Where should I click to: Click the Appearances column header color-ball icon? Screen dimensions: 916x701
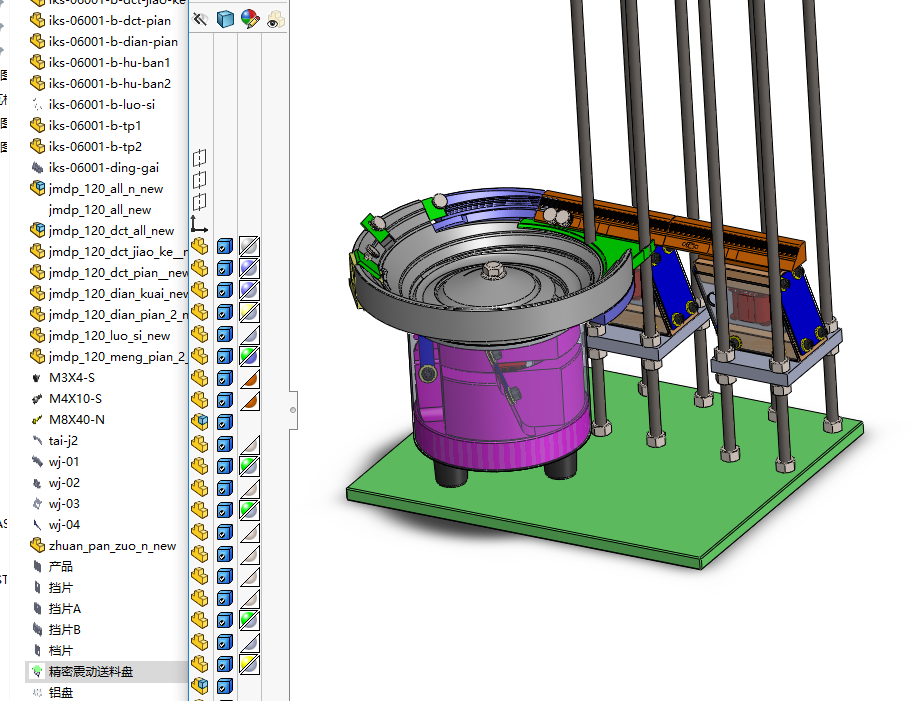point(249,18)
